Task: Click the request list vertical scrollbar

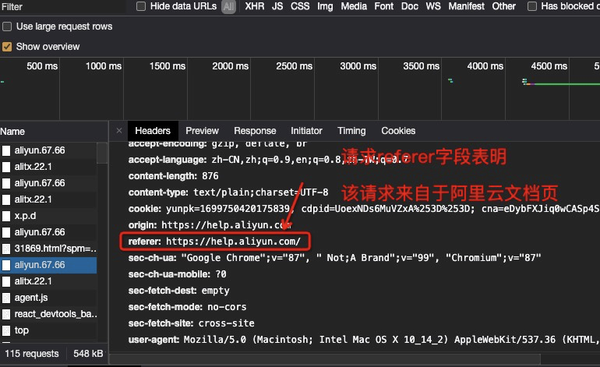Action: click(102, 153)
